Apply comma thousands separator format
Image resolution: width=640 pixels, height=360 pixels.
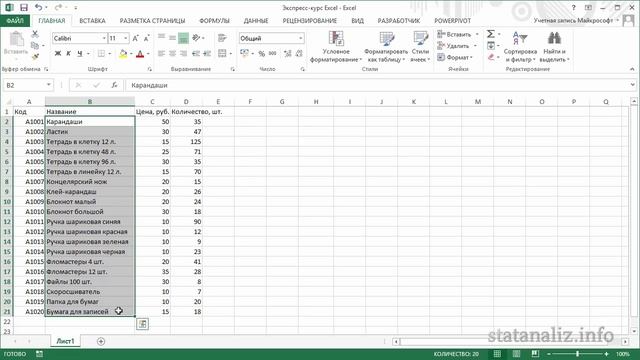click(x=273, y=53)
